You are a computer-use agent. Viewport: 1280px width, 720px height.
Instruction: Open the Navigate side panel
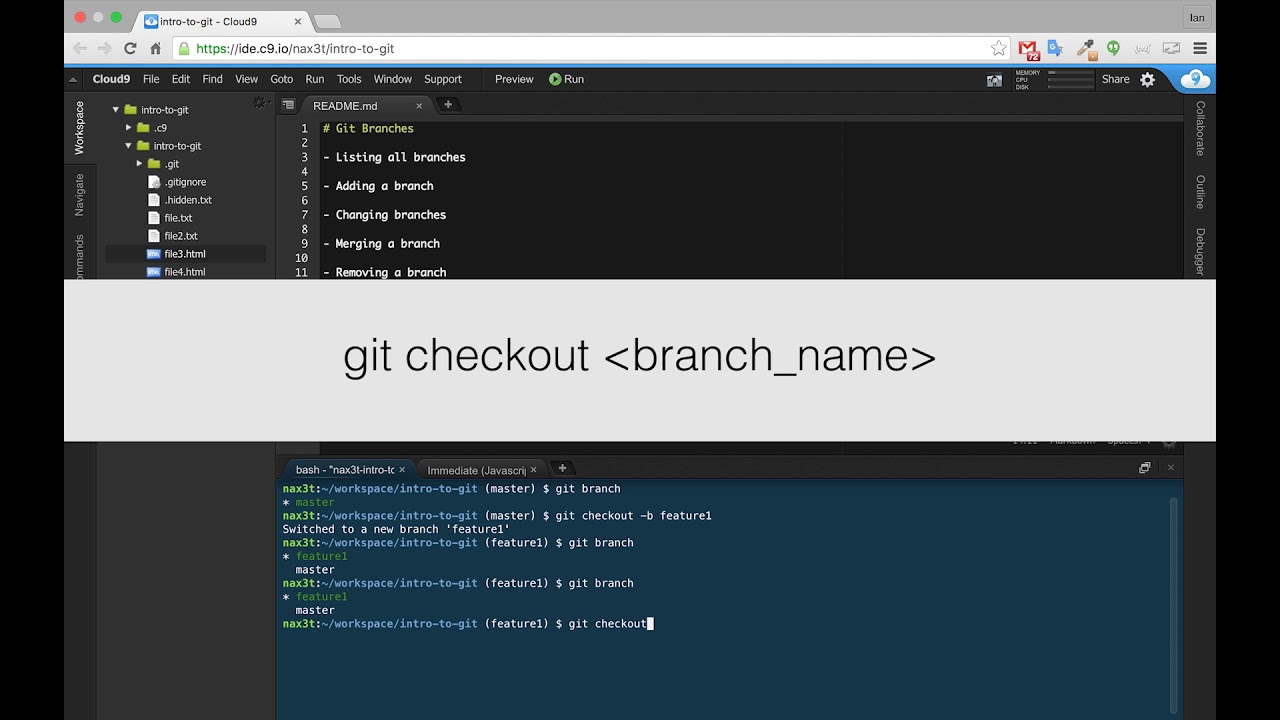click(x=80, y=195)
